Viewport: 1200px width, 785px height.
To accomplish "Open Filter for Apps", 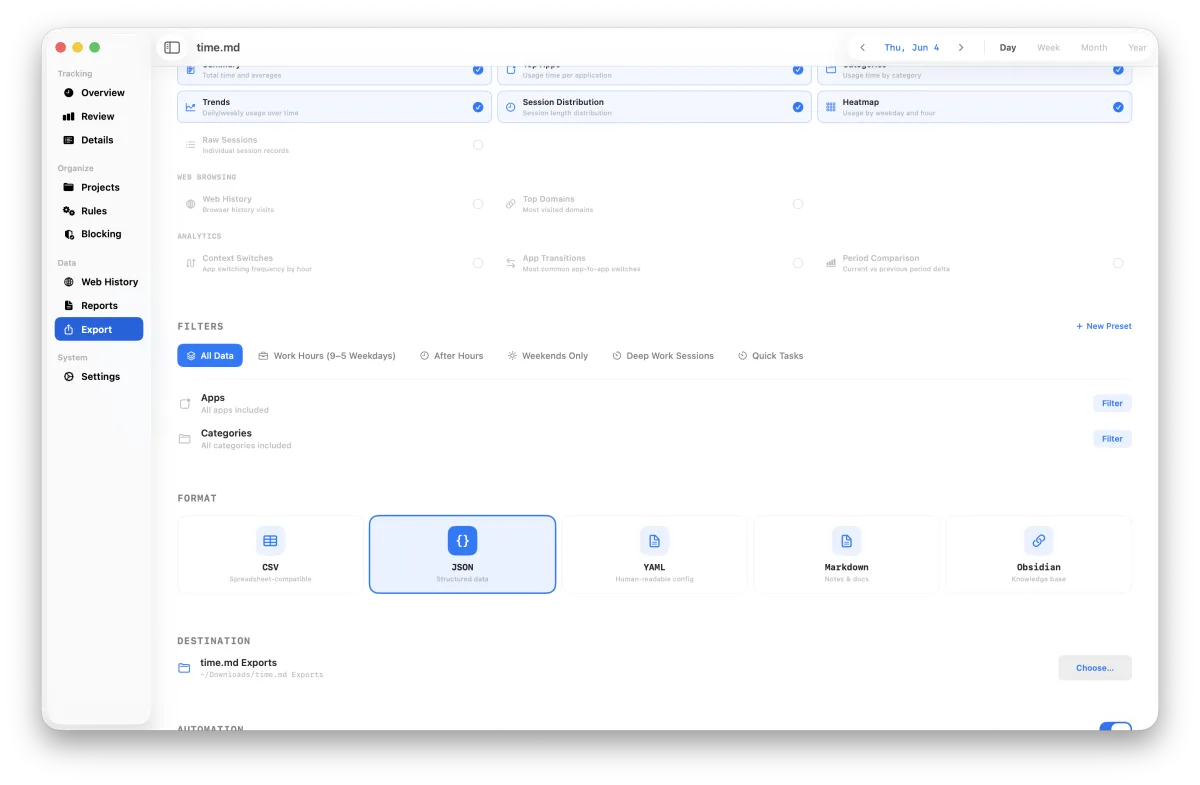I will (1112, 404).
